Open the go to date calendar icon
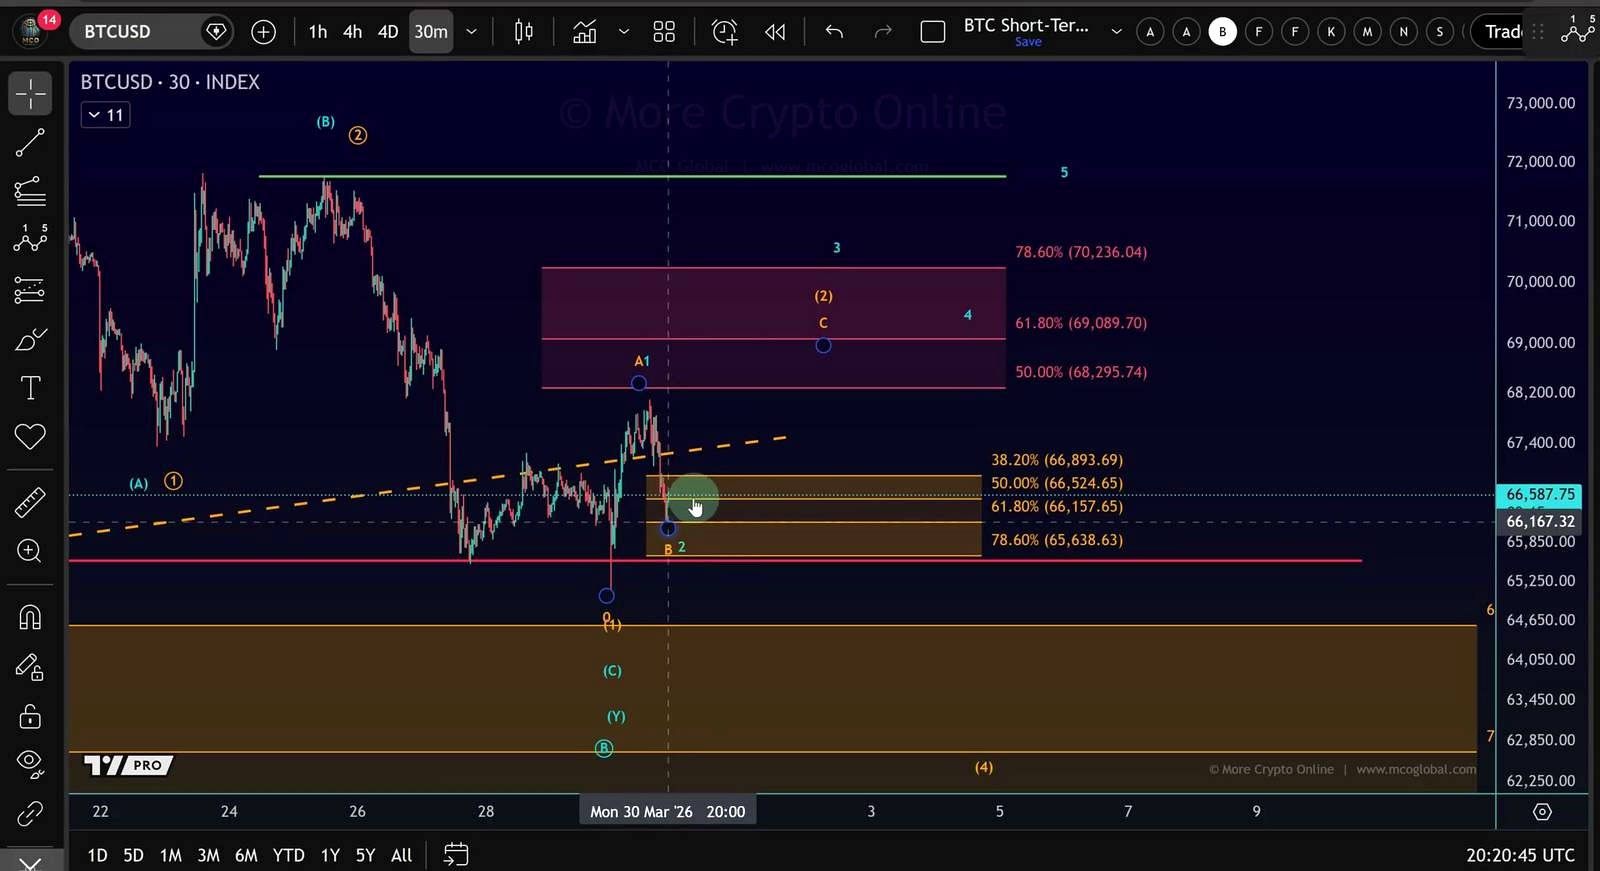1600x871 pixels. 455,855
